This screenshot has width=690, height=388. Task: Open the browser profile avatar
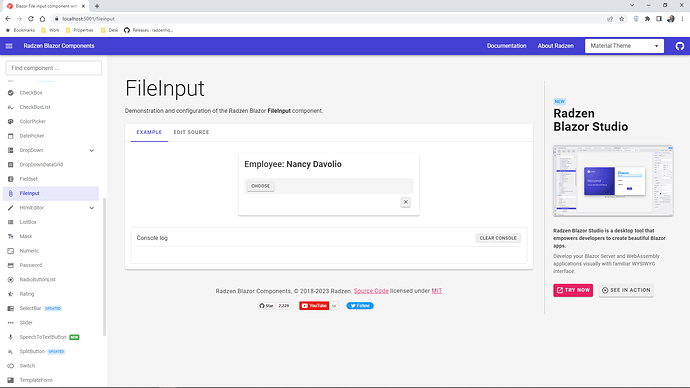[671, 19]
